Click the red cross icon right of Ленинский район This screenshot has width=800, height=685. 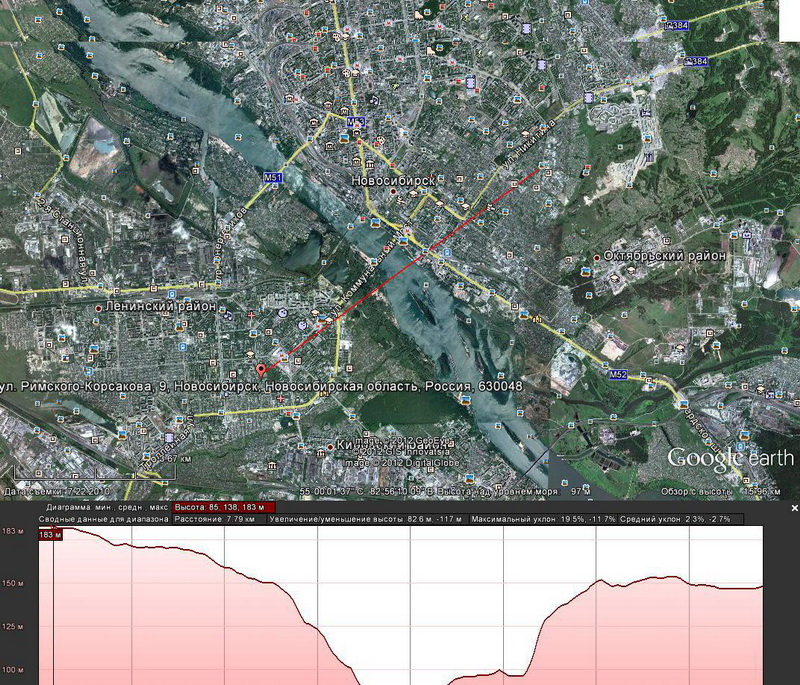pos(251,316)
